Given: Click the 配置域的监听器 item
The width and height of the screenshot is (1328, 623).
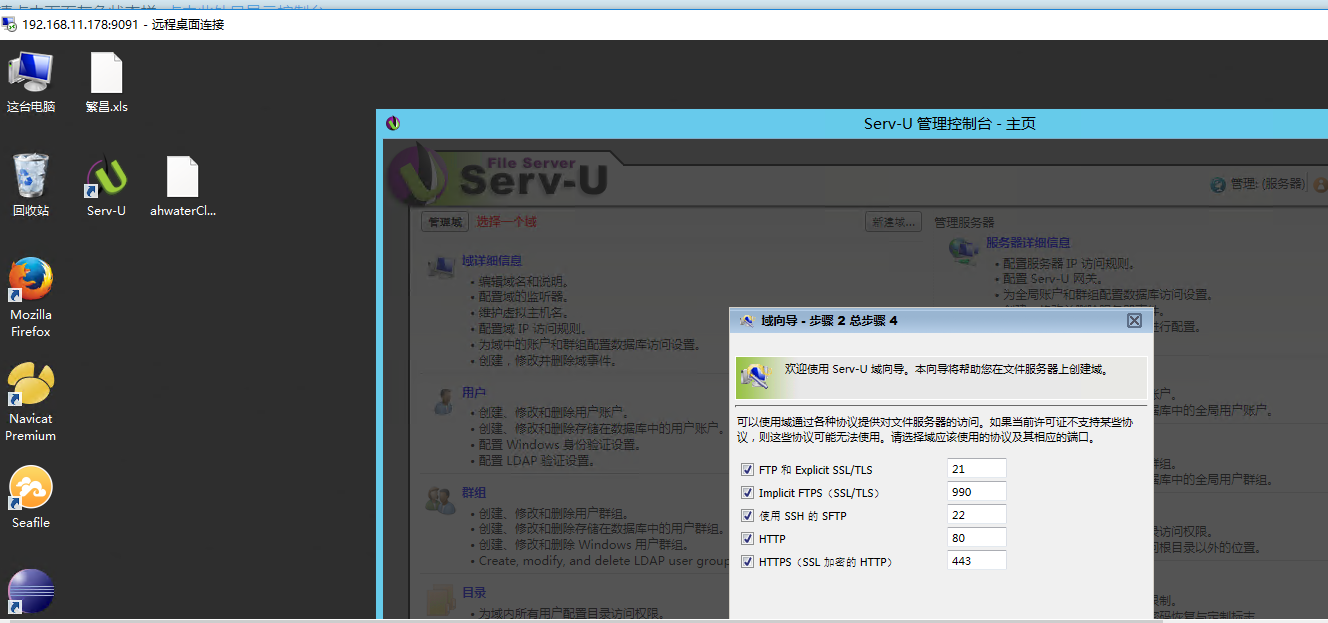Looking at the screenshot, I should (x=523, y=297).
